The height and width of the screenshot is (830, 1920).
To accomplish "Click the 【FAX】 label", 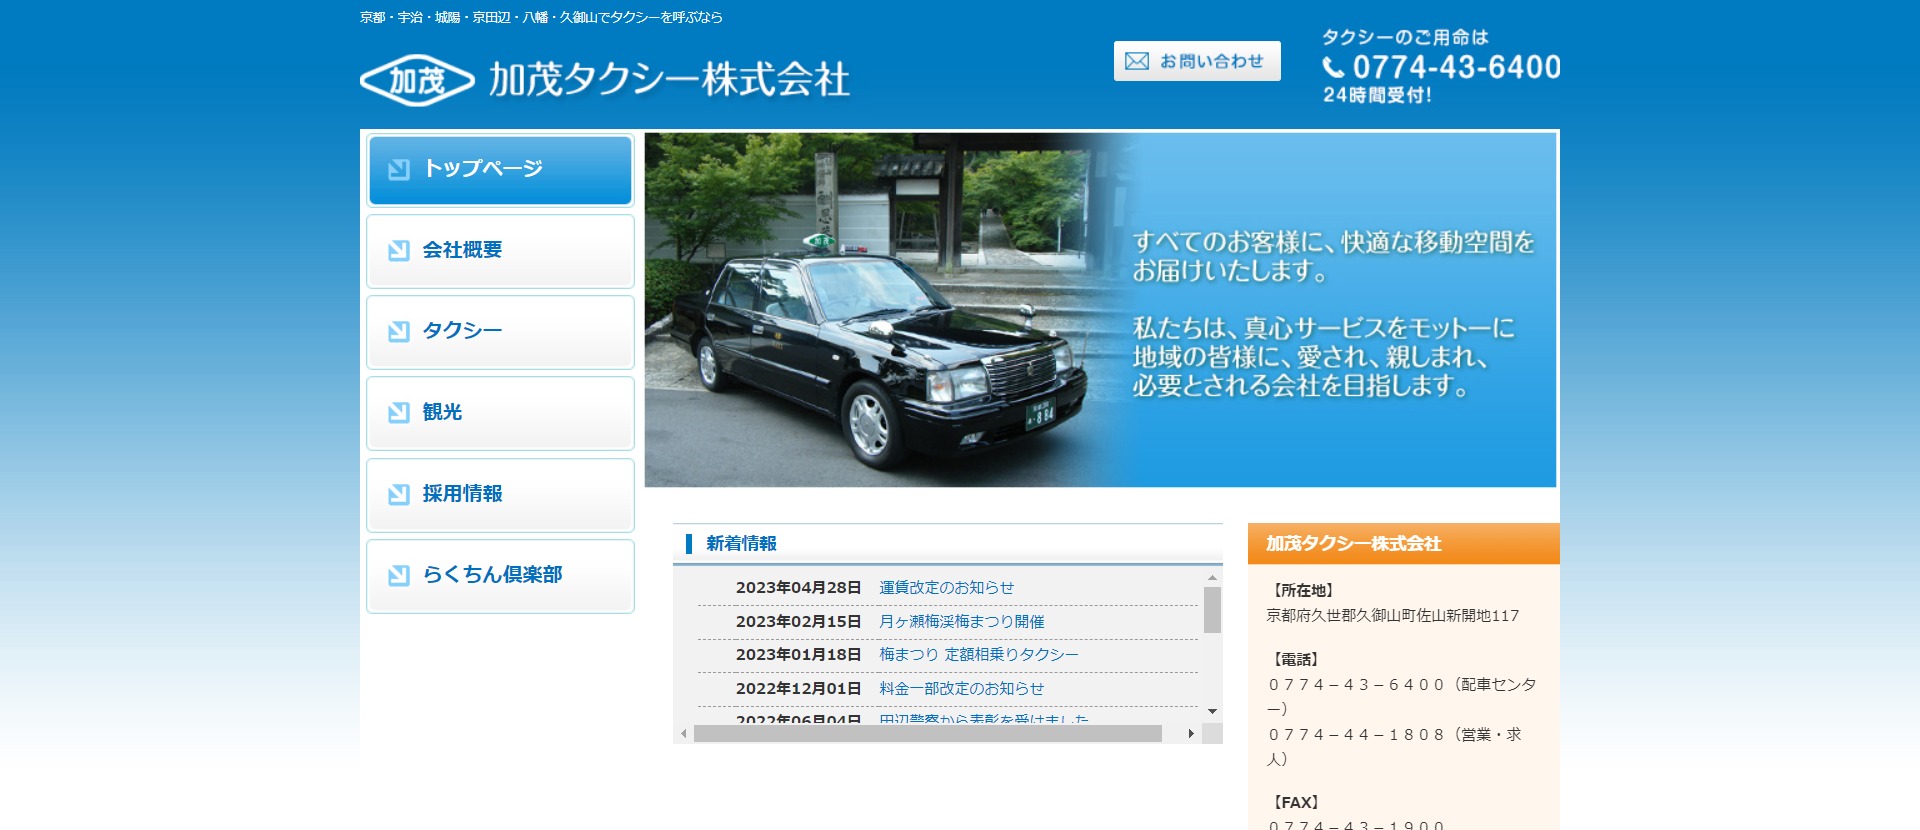I will click(1296, 803).
